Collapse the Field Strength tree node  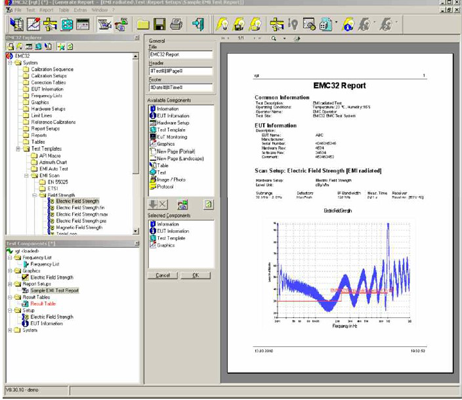pos(34,195)
